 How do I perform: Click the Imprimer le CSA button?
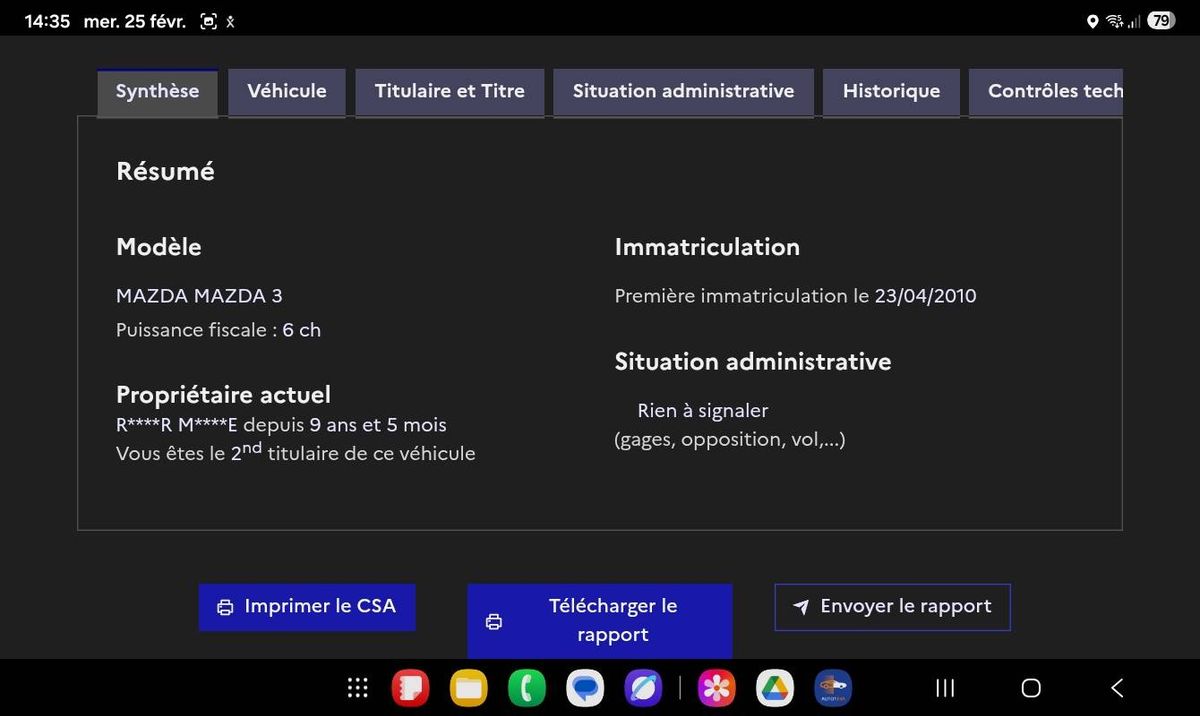coord(307,607)
